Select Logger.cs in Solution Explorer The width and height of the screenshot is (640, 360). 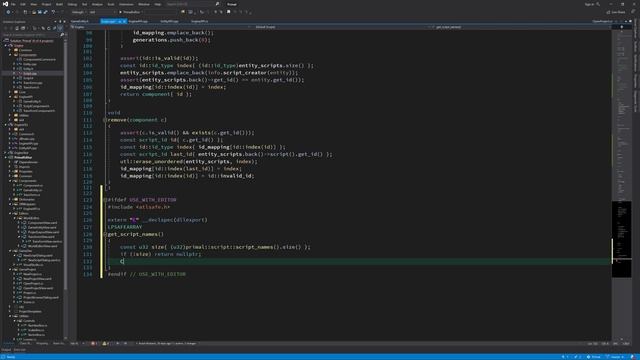tap(29, 340)
